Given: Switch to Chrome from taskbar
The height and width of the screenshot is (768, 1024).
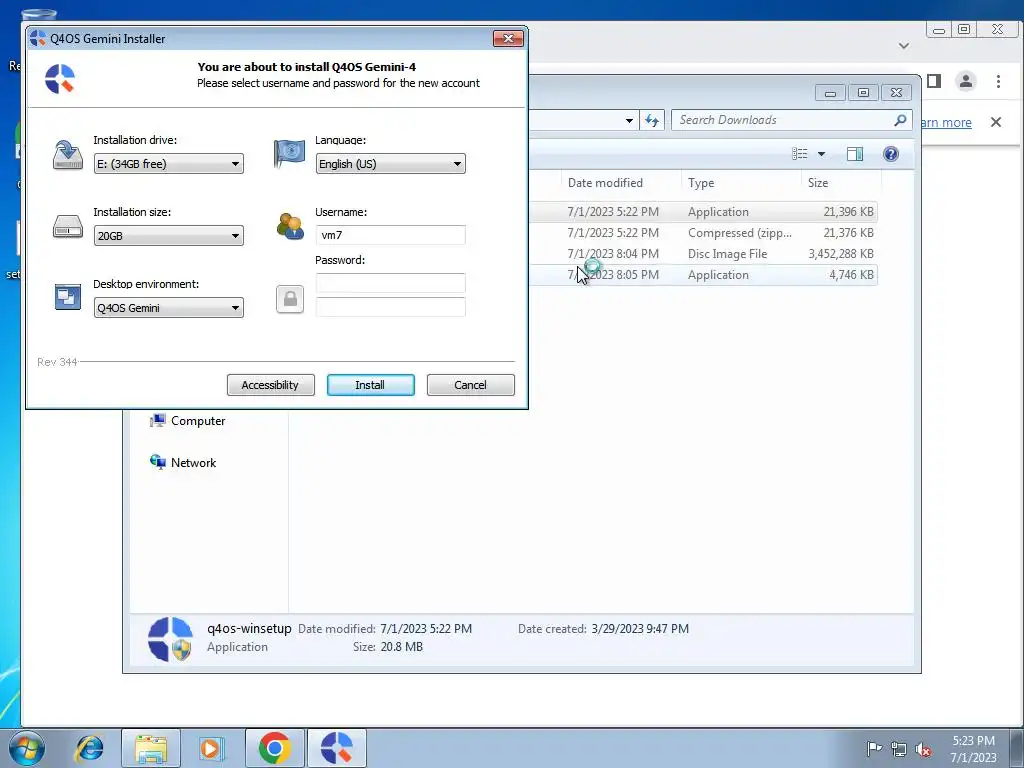Looking at the screenshot, I should (x=274, y=748).
